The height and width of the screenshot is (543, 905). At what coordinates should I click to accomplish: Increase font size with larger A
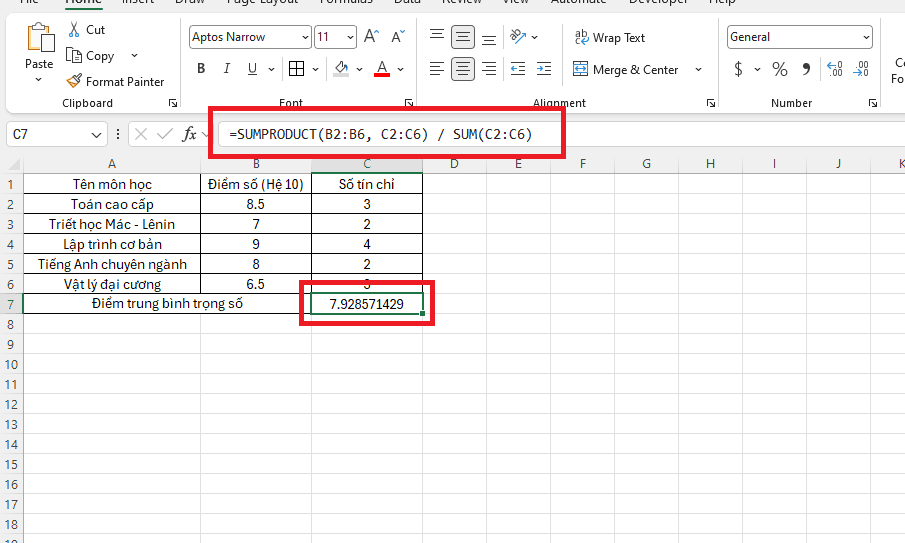[371, 37]
